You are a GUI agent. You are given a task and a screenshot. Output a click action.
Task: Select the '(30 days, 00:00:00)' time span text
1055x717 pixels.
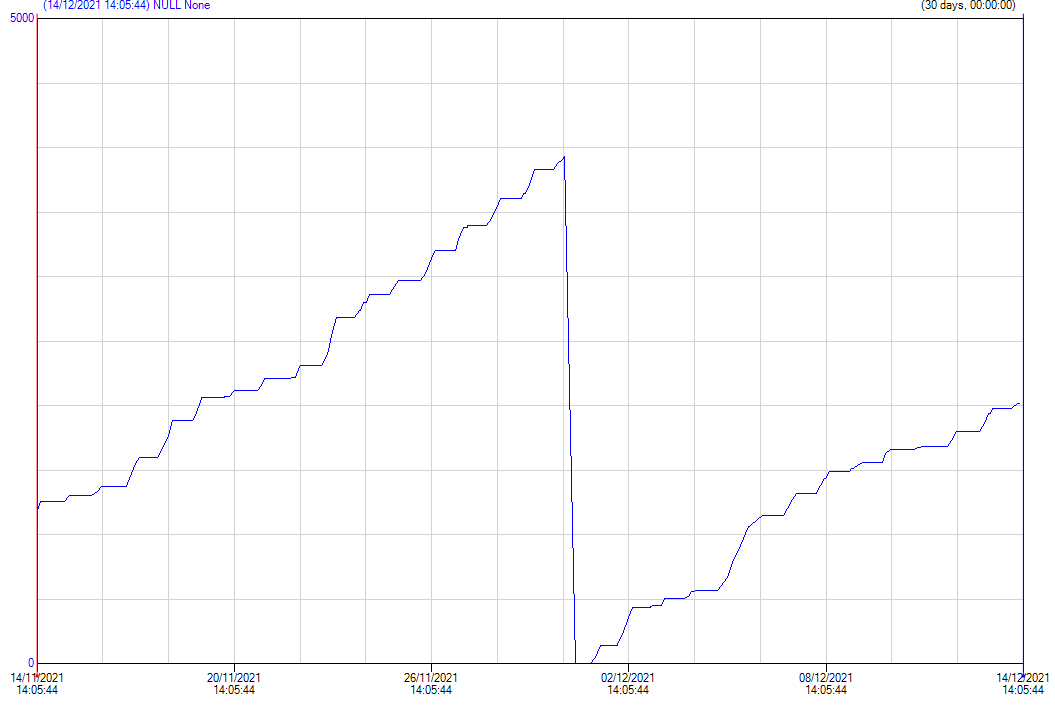tap(968, 5)
